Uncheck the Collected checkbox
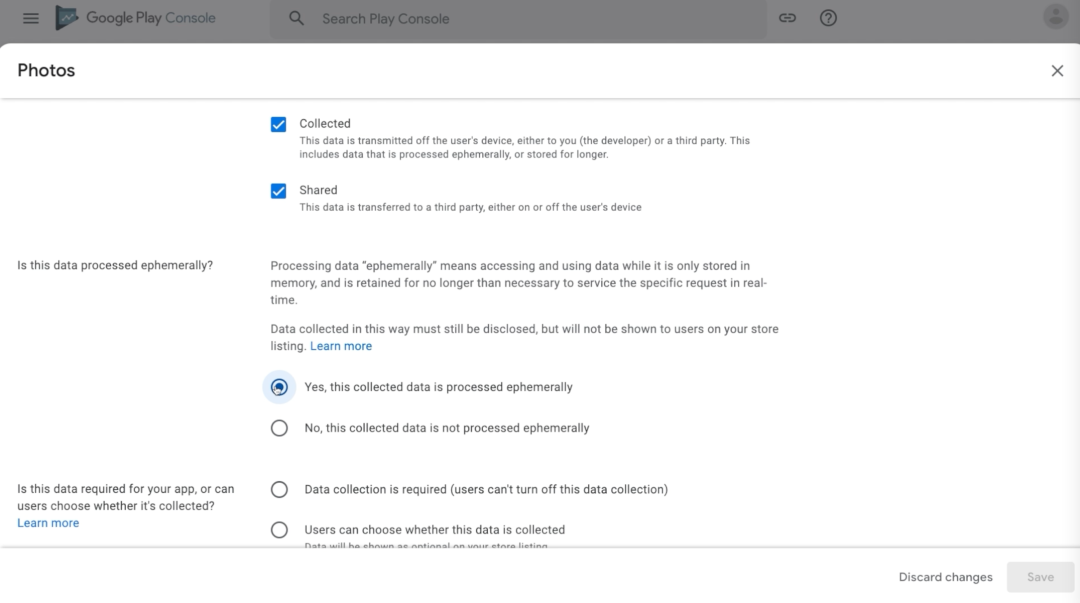1080x603 pixels. coord(279,124)
